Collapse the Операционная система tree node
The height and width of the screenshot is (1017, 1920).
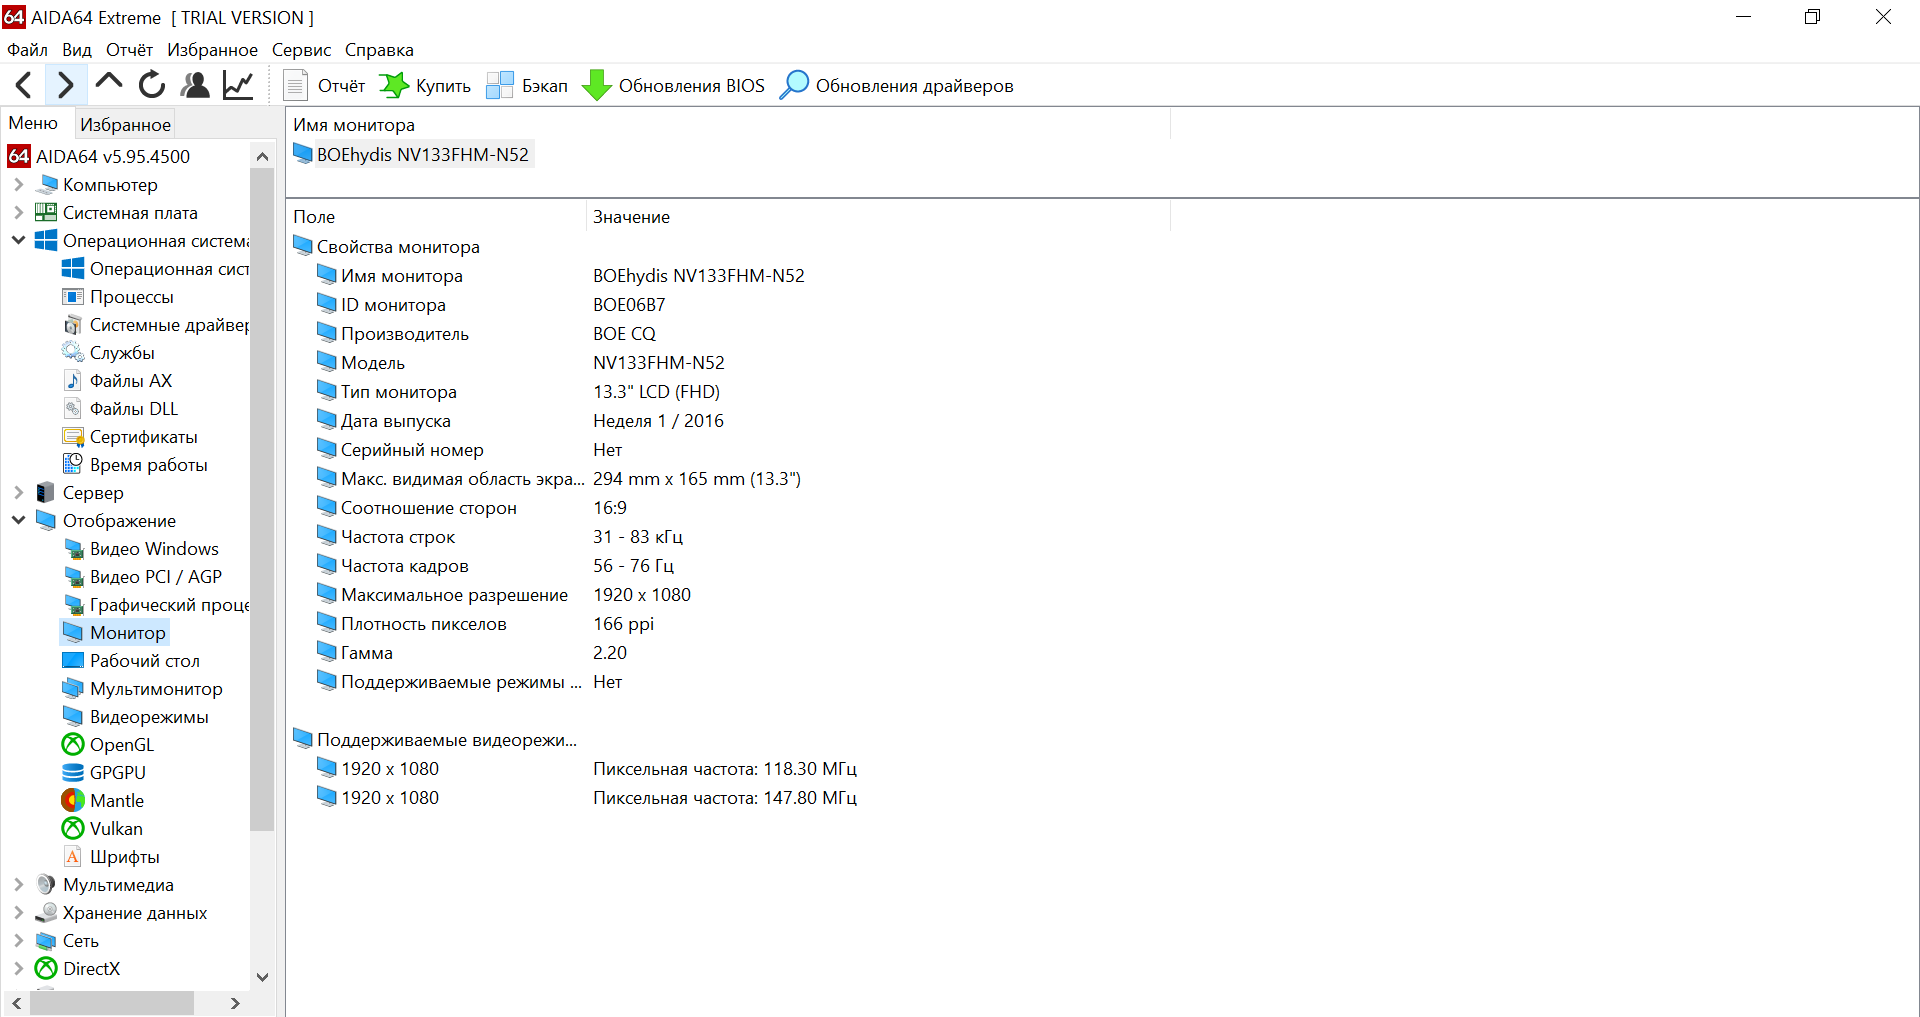tap(18, 240)
